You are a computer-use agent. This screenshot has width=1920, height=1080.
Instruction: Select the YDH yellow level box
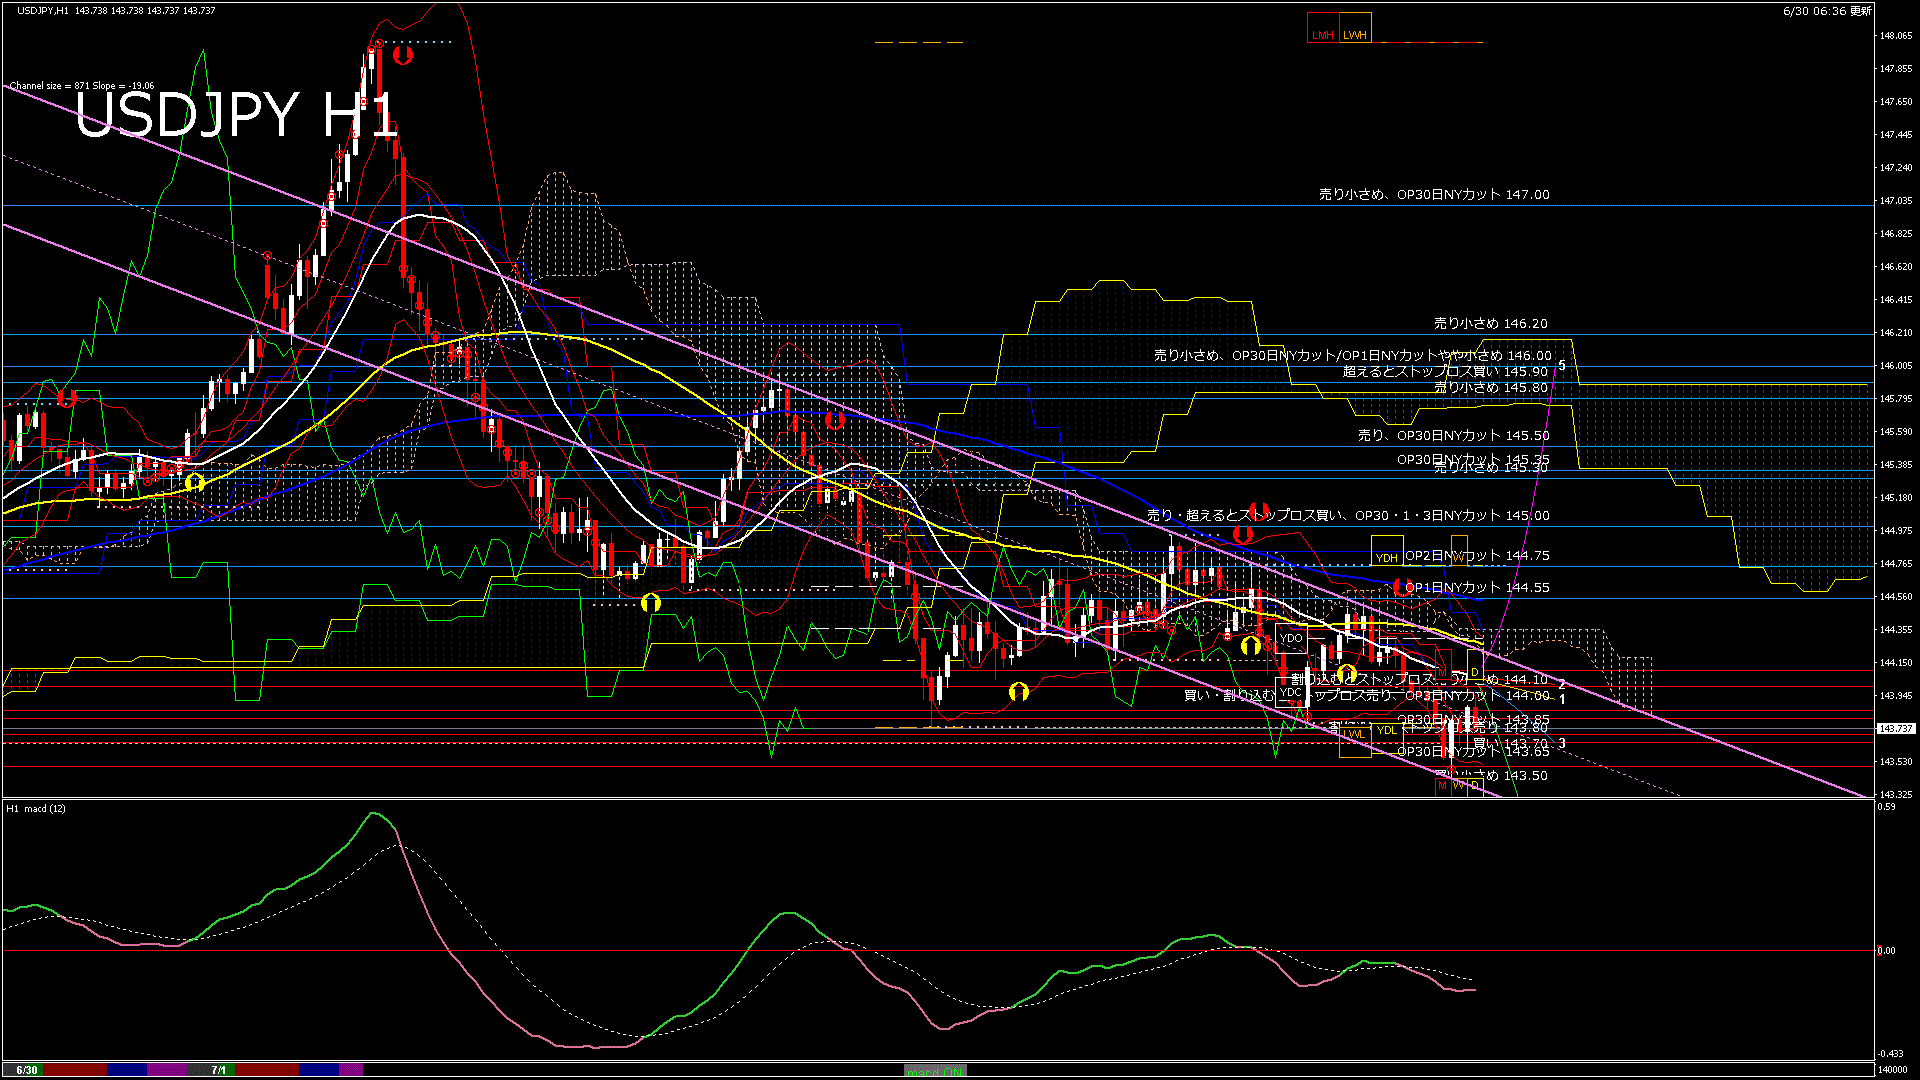(x=1387, y=551)
